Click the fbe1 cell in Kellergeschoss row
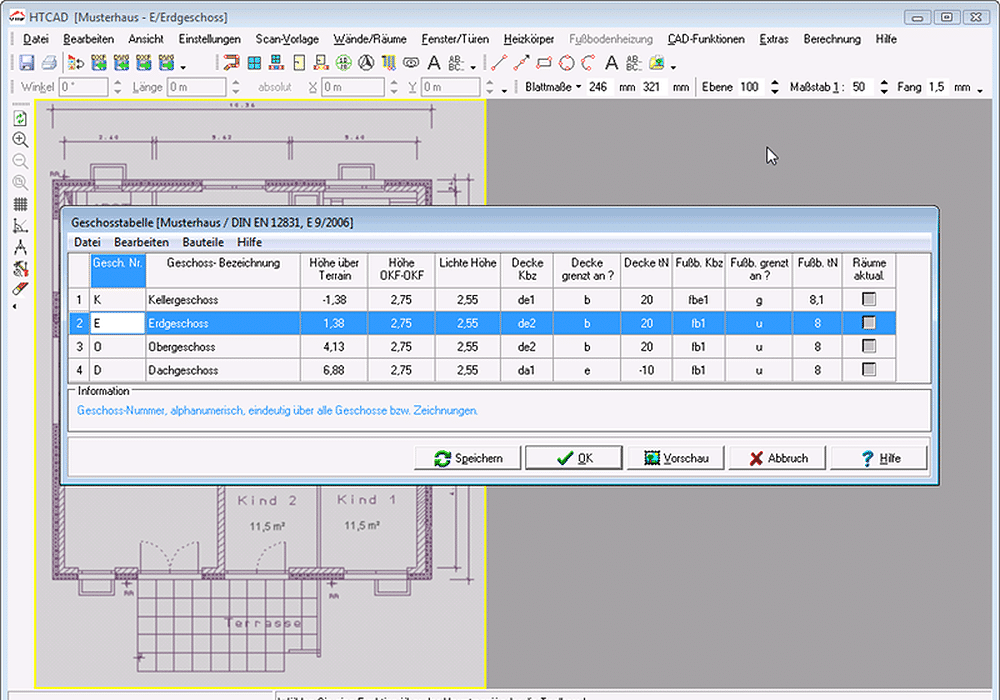 (x=698, y=300)
